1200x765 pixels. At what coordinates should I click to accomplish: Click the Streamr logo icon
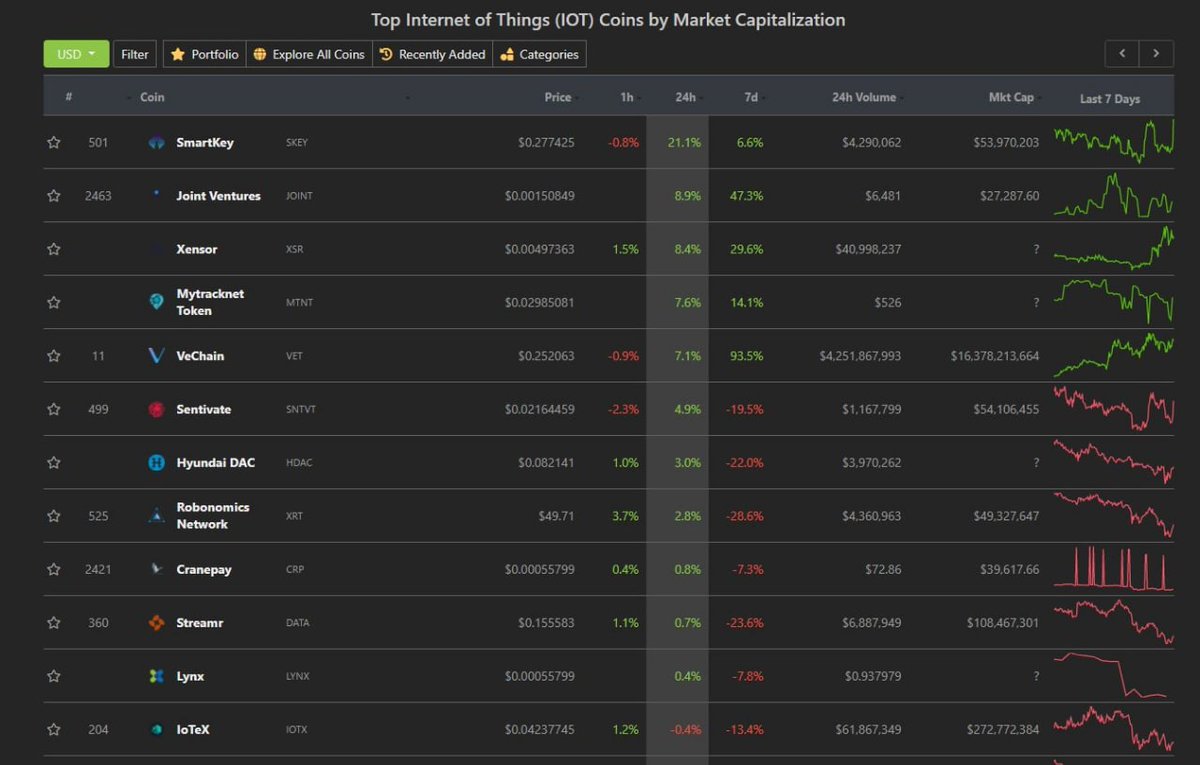click(156, 623)
